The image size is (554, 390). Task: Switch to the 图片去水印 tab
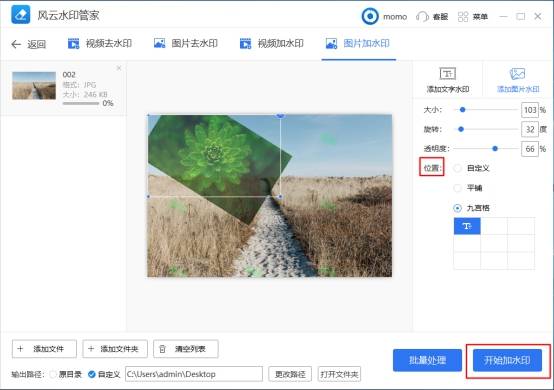(x=186, y=43)
